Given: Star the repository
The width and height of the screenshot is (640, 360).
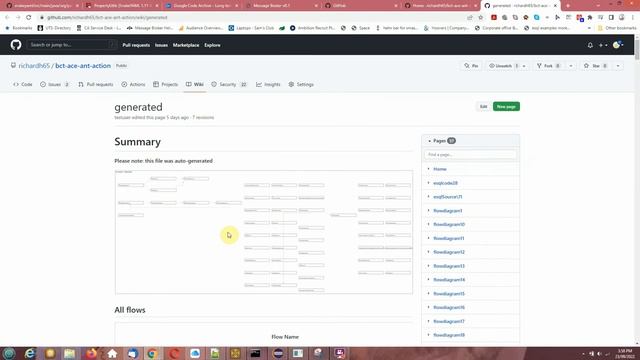Looking at the screenshot, I should click(596, 66).
